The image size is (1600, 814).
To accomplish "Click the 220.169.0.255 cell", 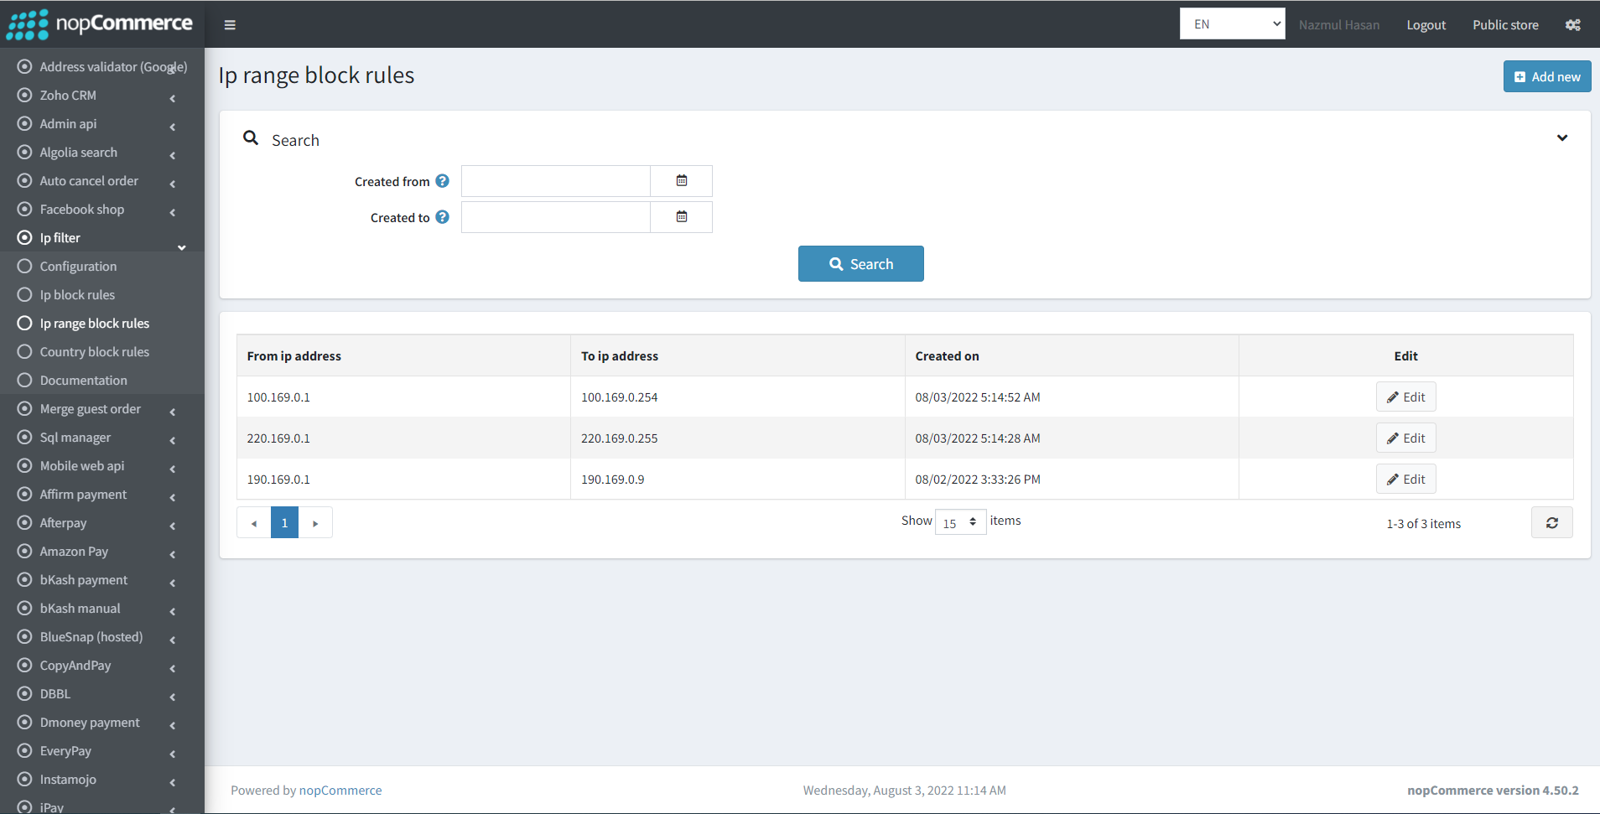I will (x=737, y=438).
